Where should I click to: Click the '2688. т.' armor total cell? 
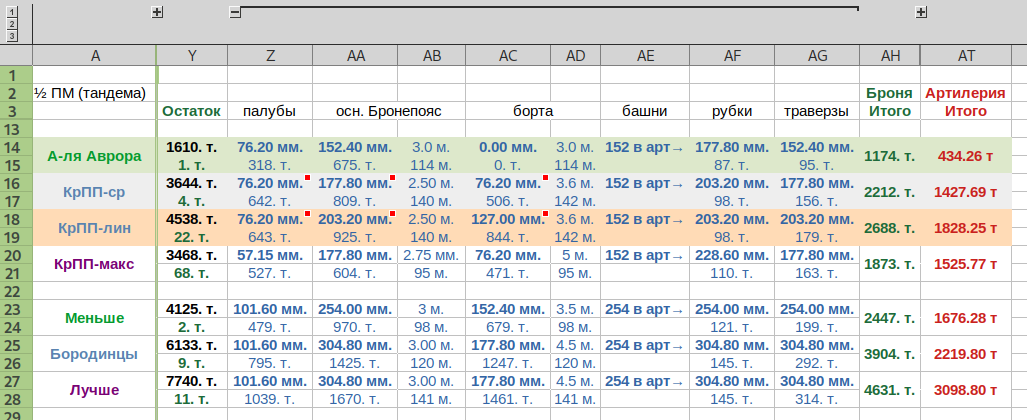889,228
